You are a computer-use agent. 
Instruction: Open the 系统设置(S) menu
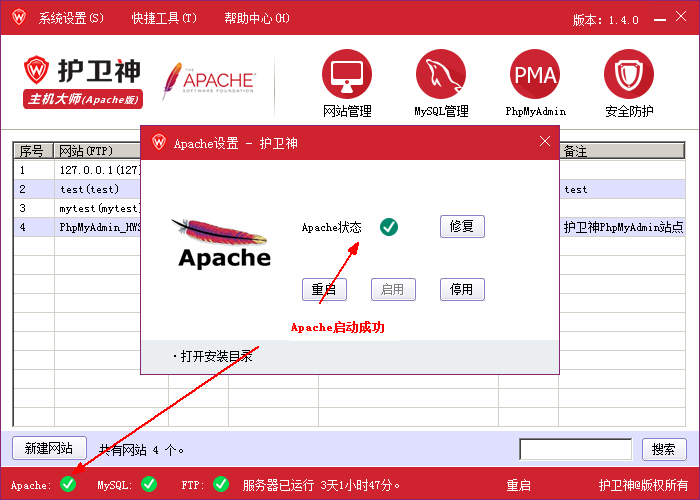click(x=70, y=19)
